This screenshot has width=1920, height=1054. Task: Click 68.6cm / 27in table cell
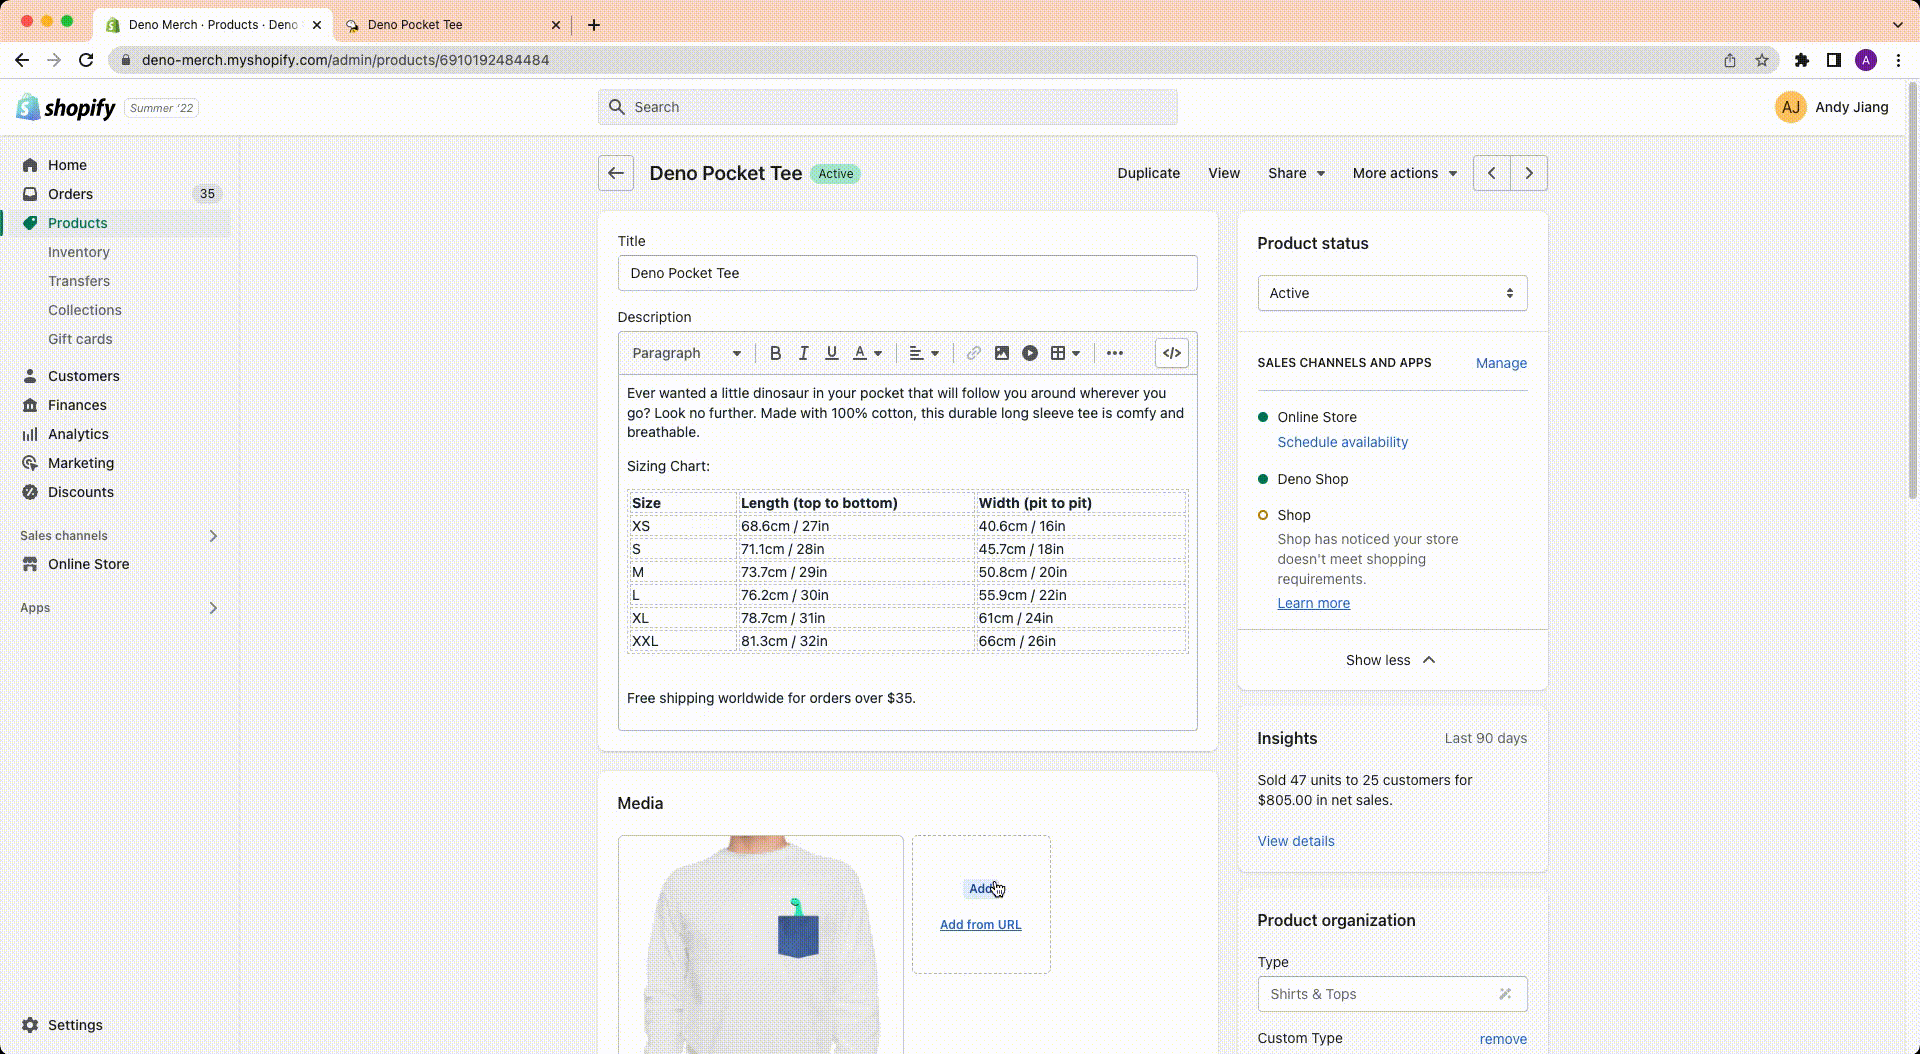855,526
